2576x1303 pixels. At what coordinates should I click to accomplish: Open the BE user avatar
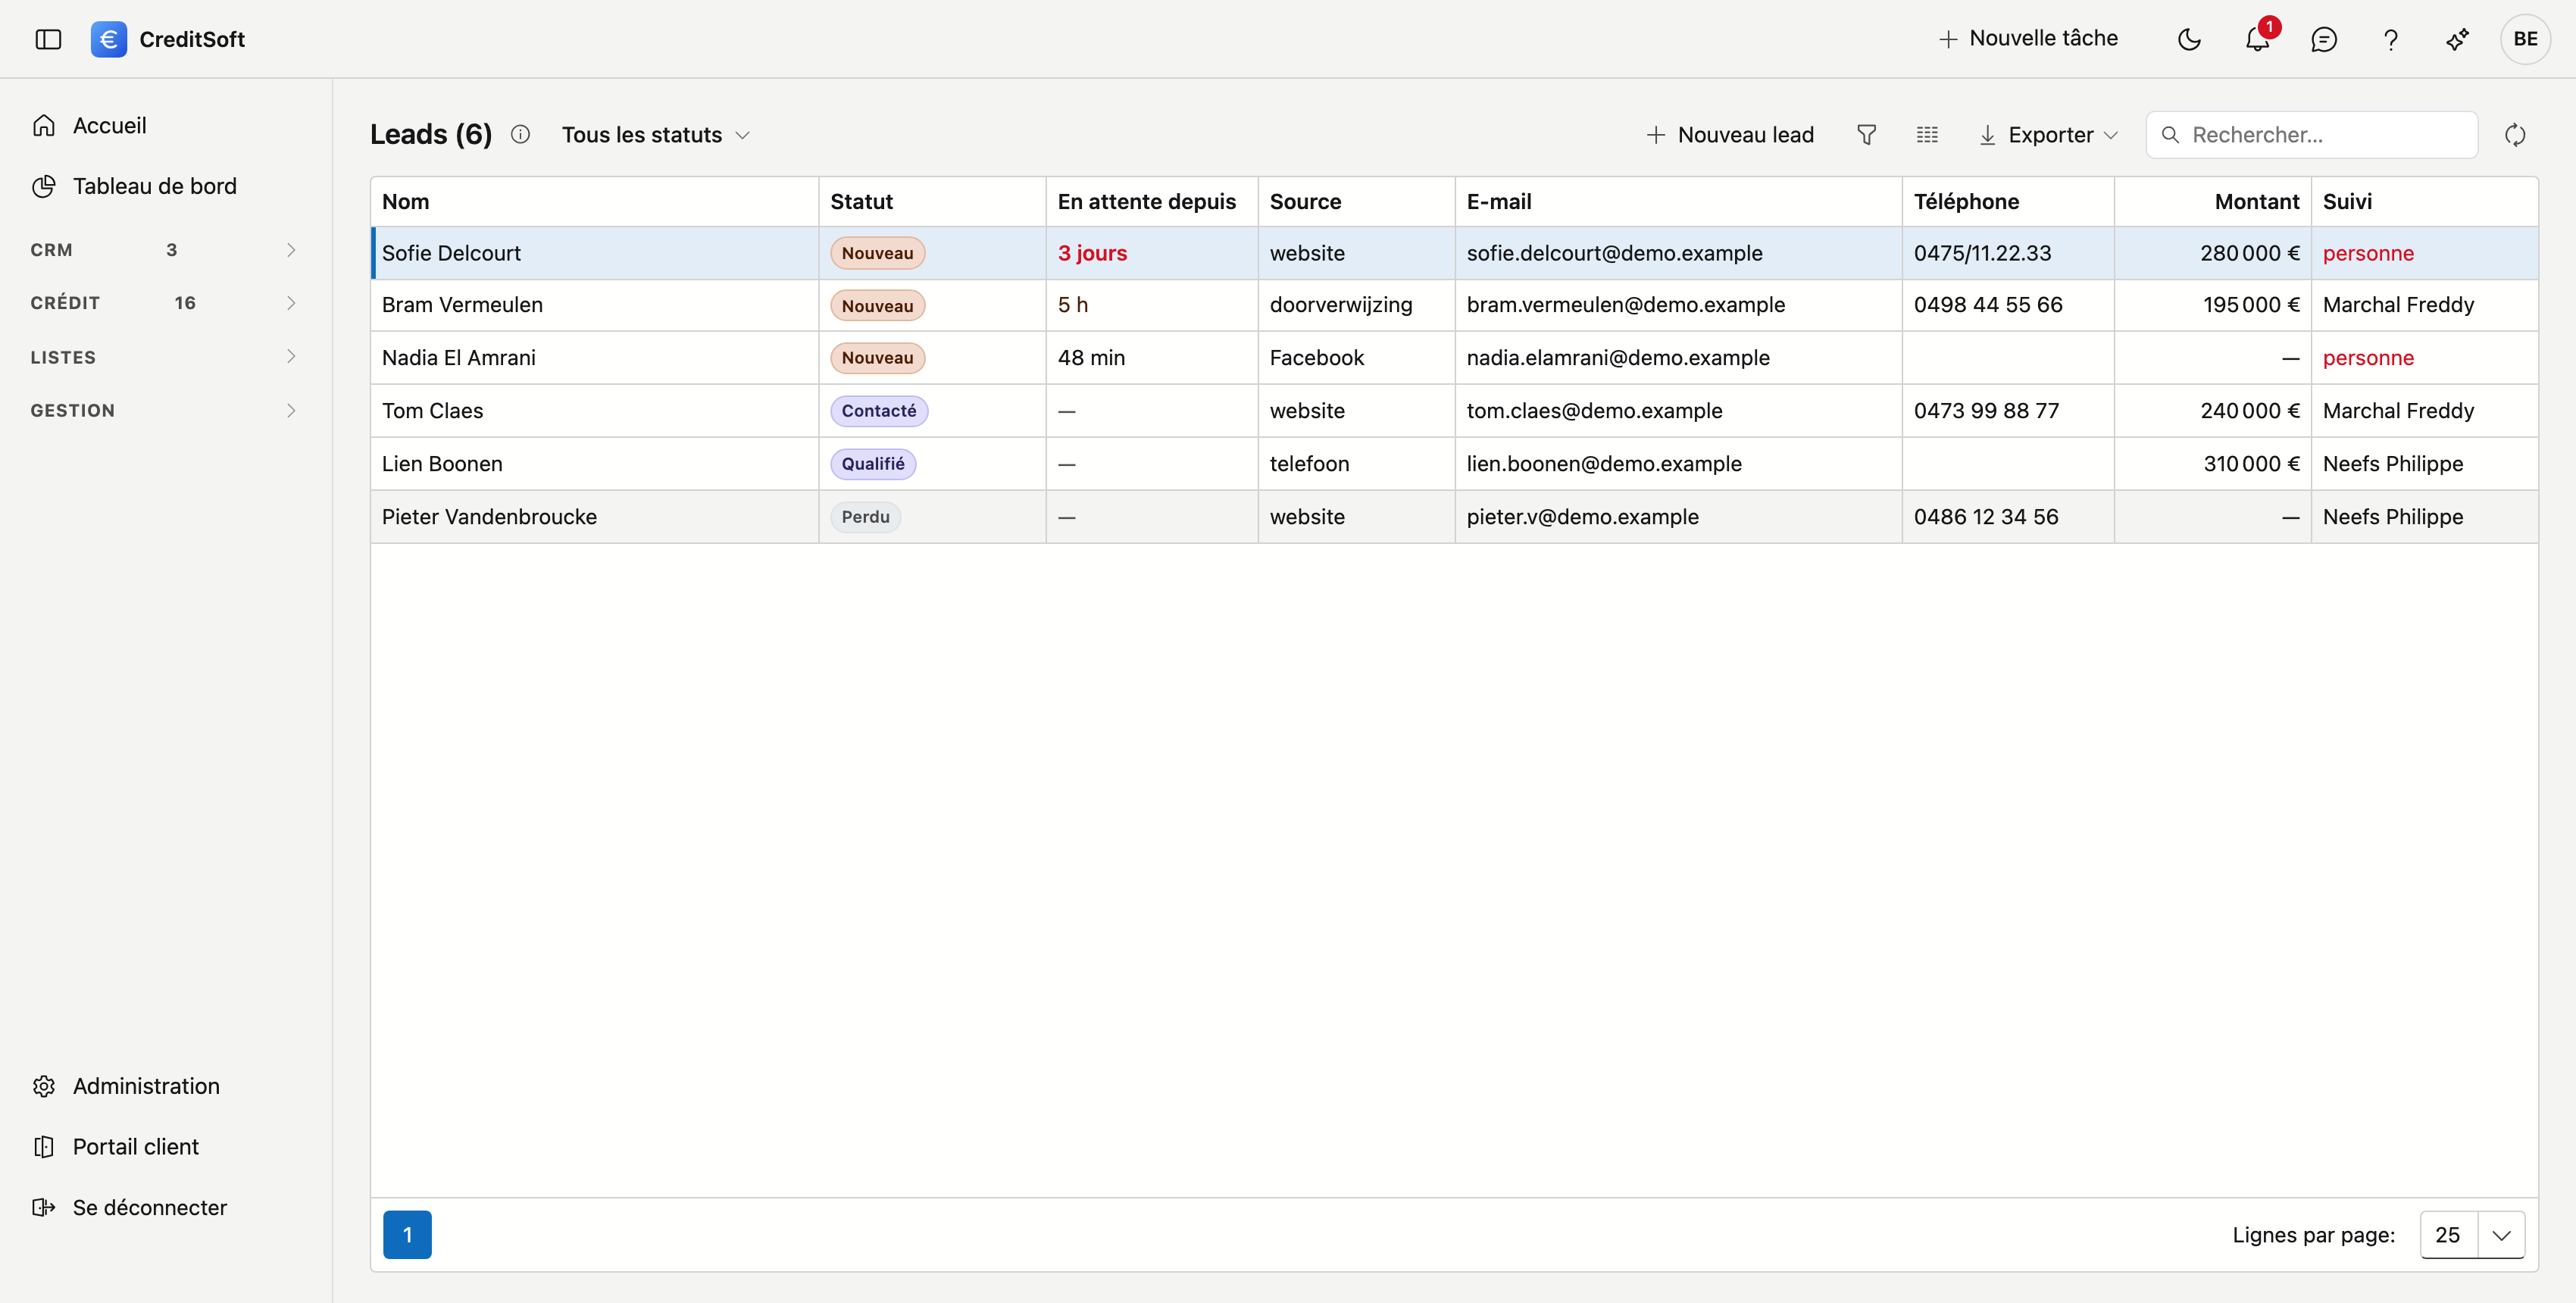click(2525, 39)
